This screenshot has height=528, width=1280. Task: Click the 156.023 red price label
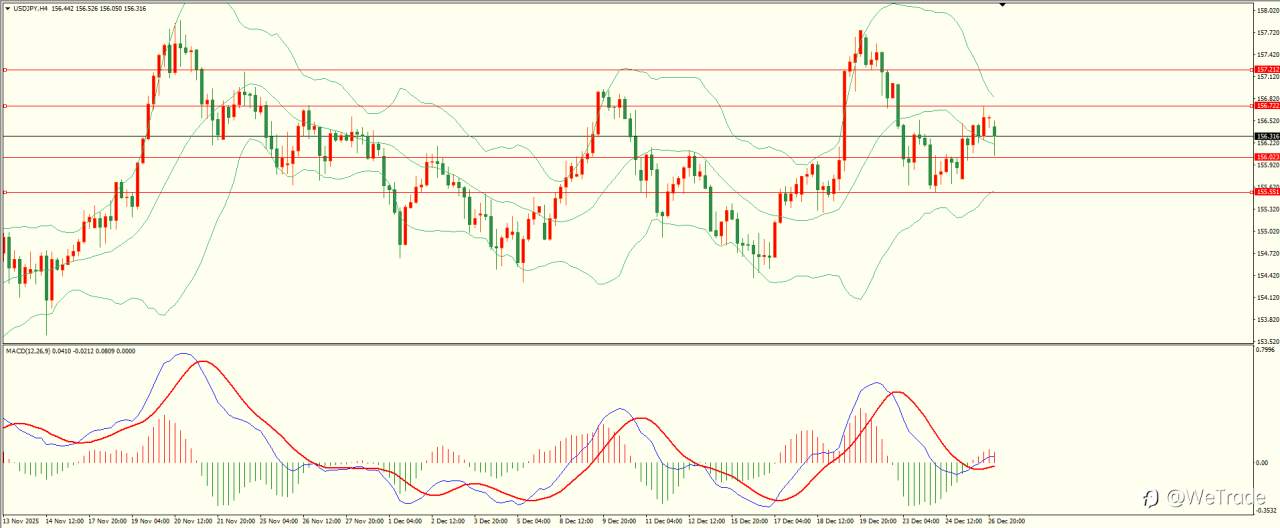click(x=1267, y=157)
